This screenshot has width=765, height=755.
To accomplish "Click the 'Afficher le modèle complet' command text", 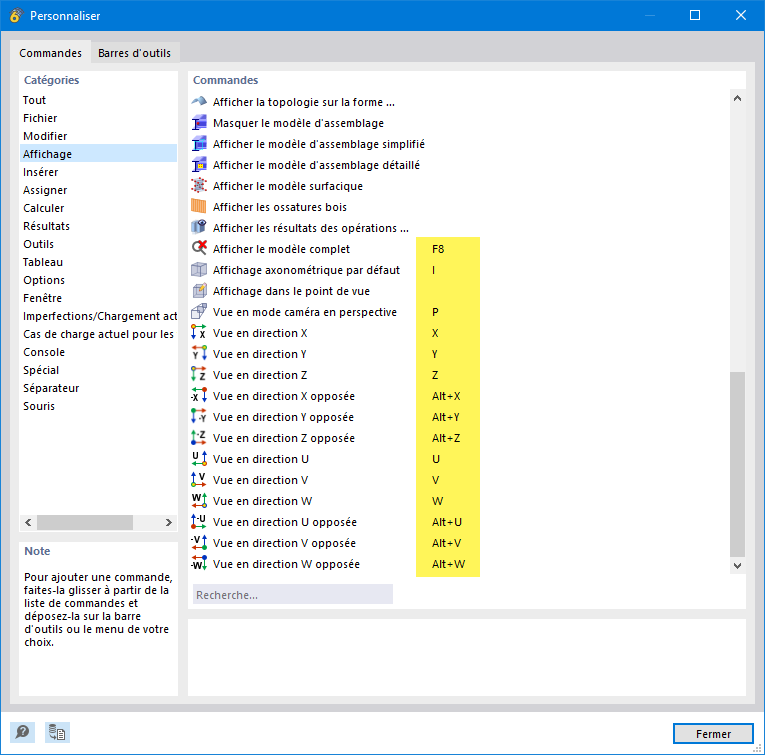I will click(x=281, y=249).
